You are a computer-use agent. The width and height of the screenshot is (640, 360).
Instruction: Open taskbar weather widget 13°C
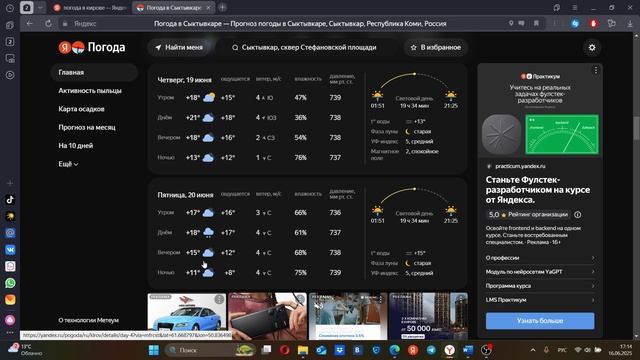(x=25, y=350)
